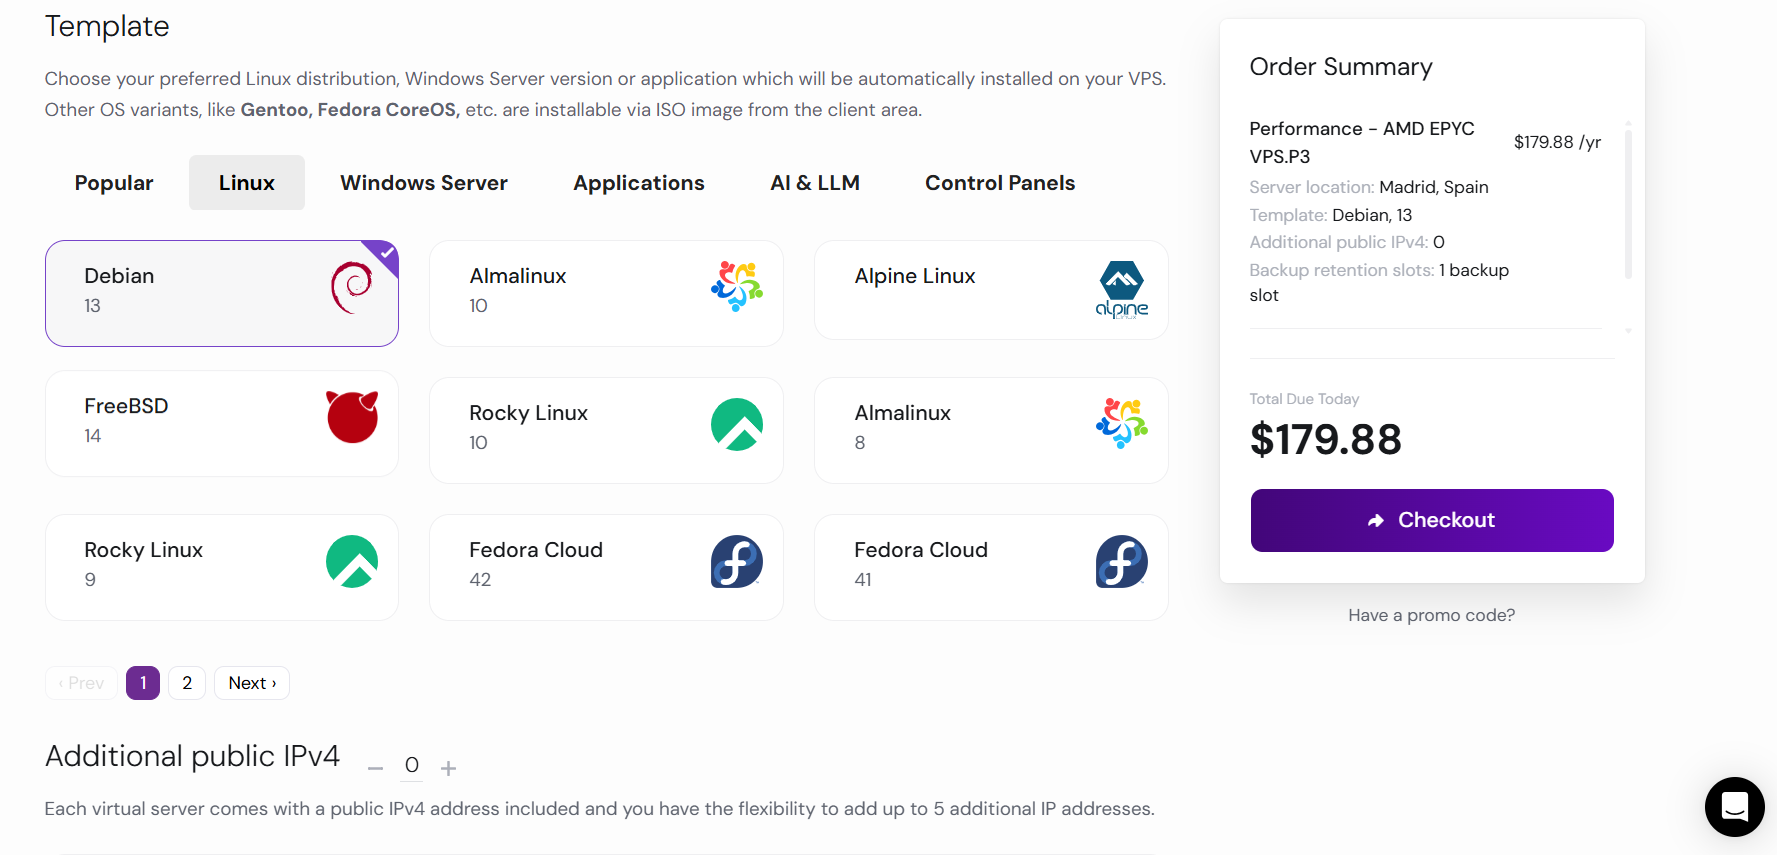Click the Total Due Today label
1777x855 pixels.
[1304, 399]
